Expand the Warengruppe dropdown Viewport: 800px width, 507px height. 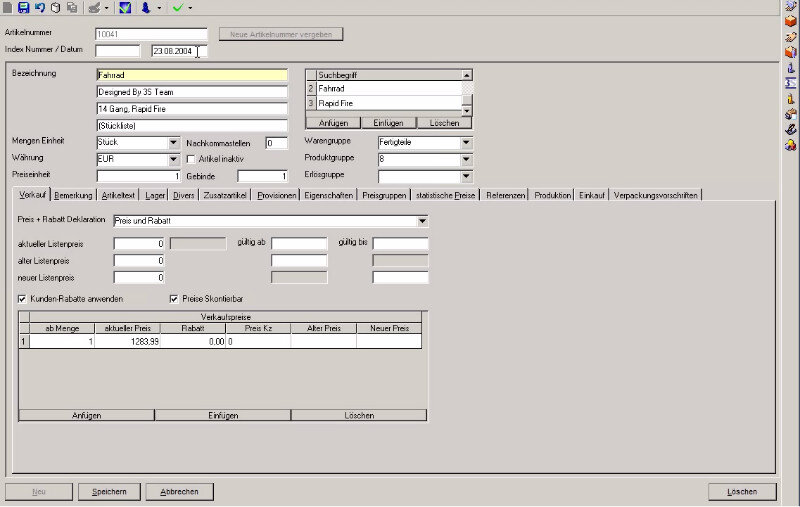point(466,143)
